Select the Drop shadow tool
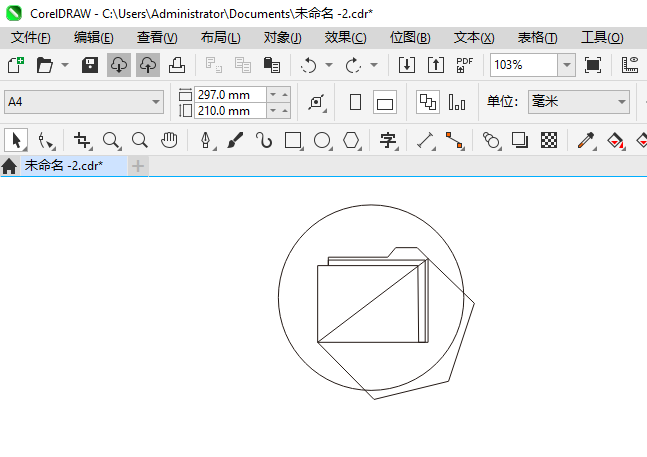Image resolution: width=647 pixels, height=457 pixels. (x=520, y=141)
